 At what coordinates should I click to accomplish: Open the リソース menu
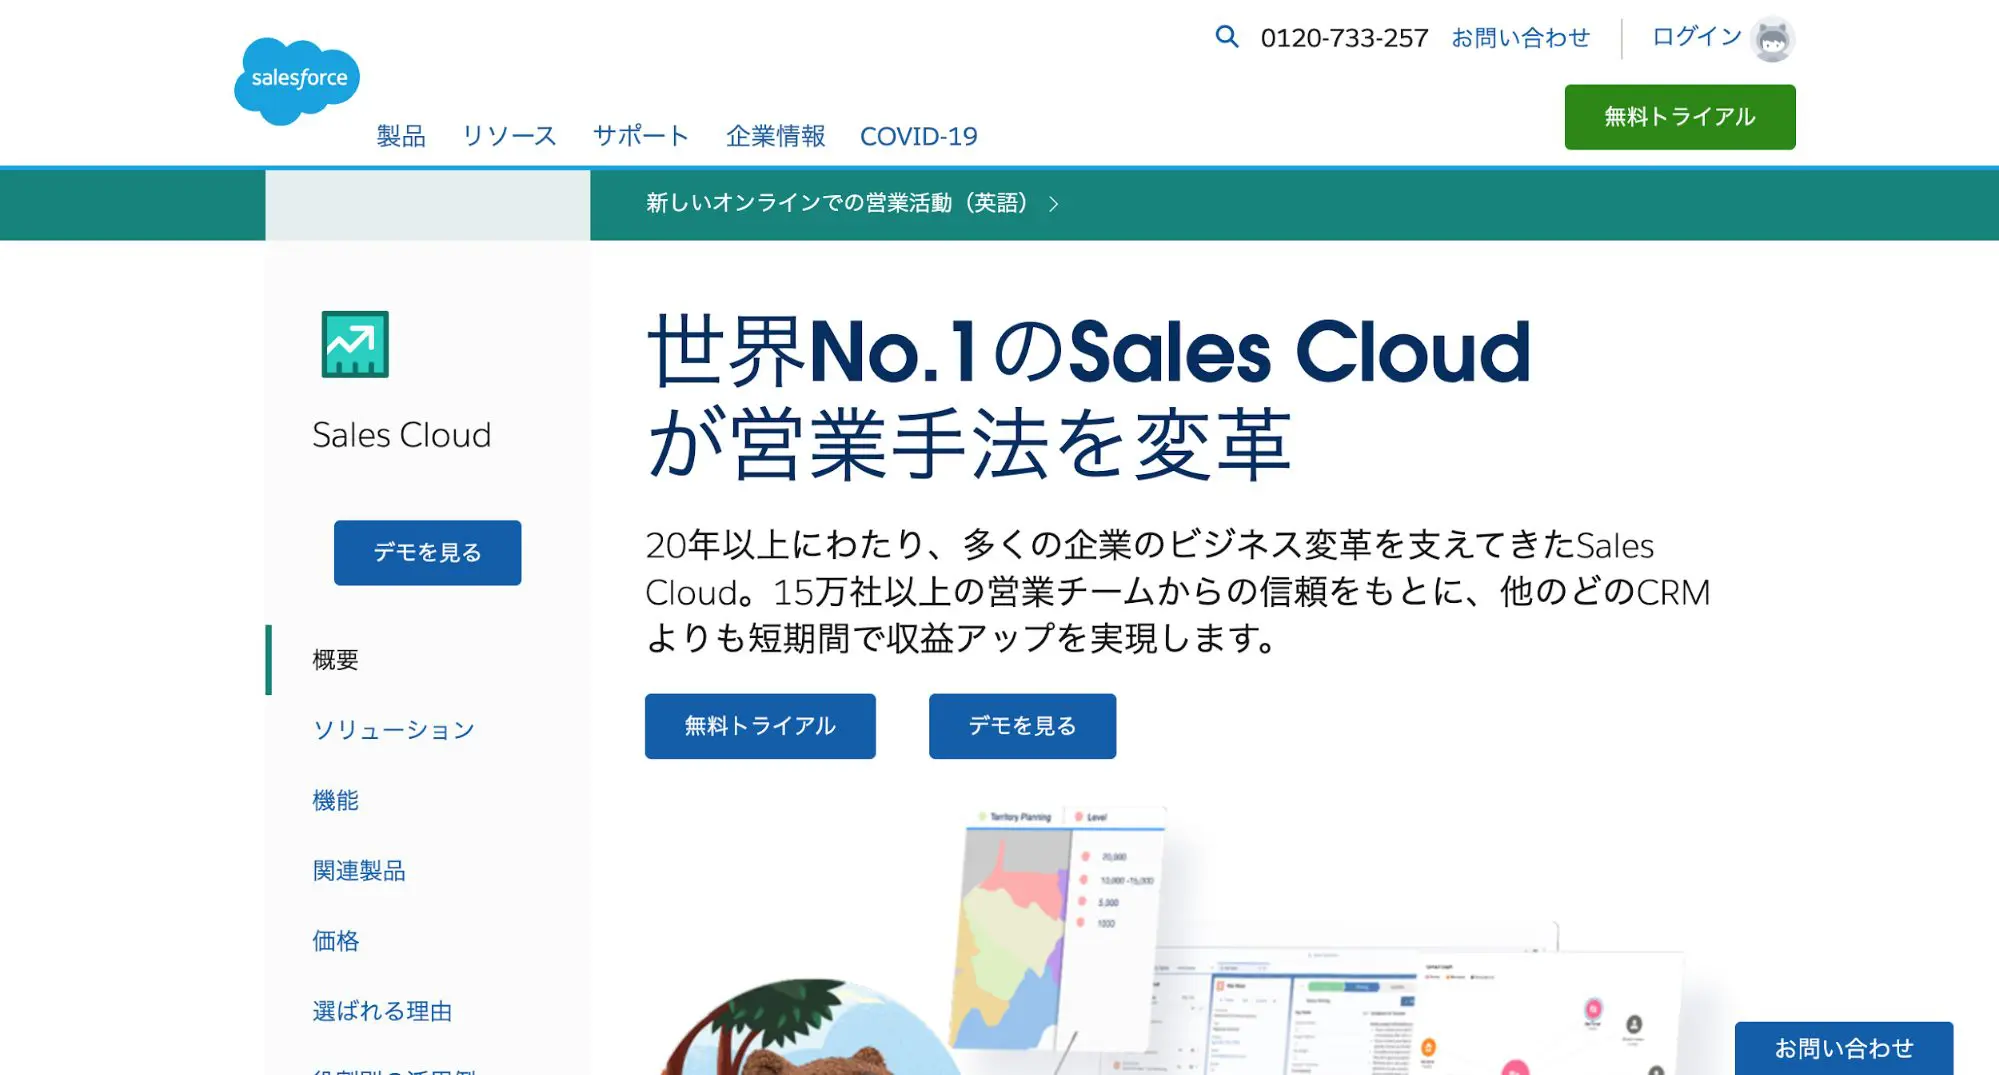click(x=509, y=136)
